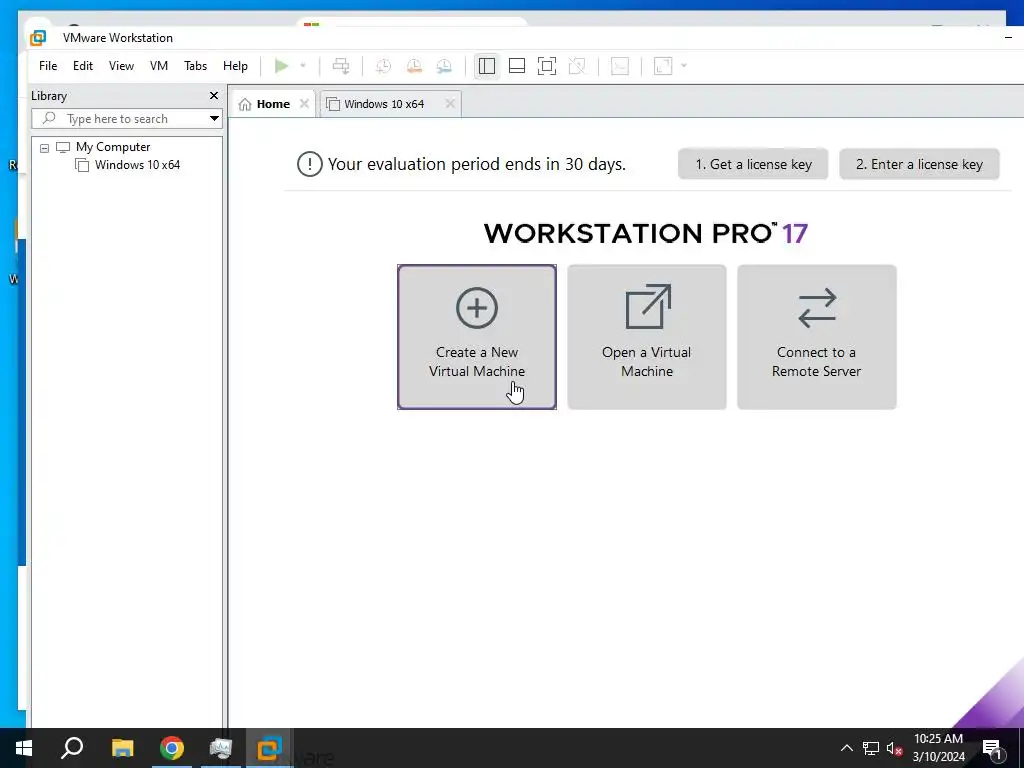Open the Edit menu
The image size is (1024, 768).
point(83,66)
